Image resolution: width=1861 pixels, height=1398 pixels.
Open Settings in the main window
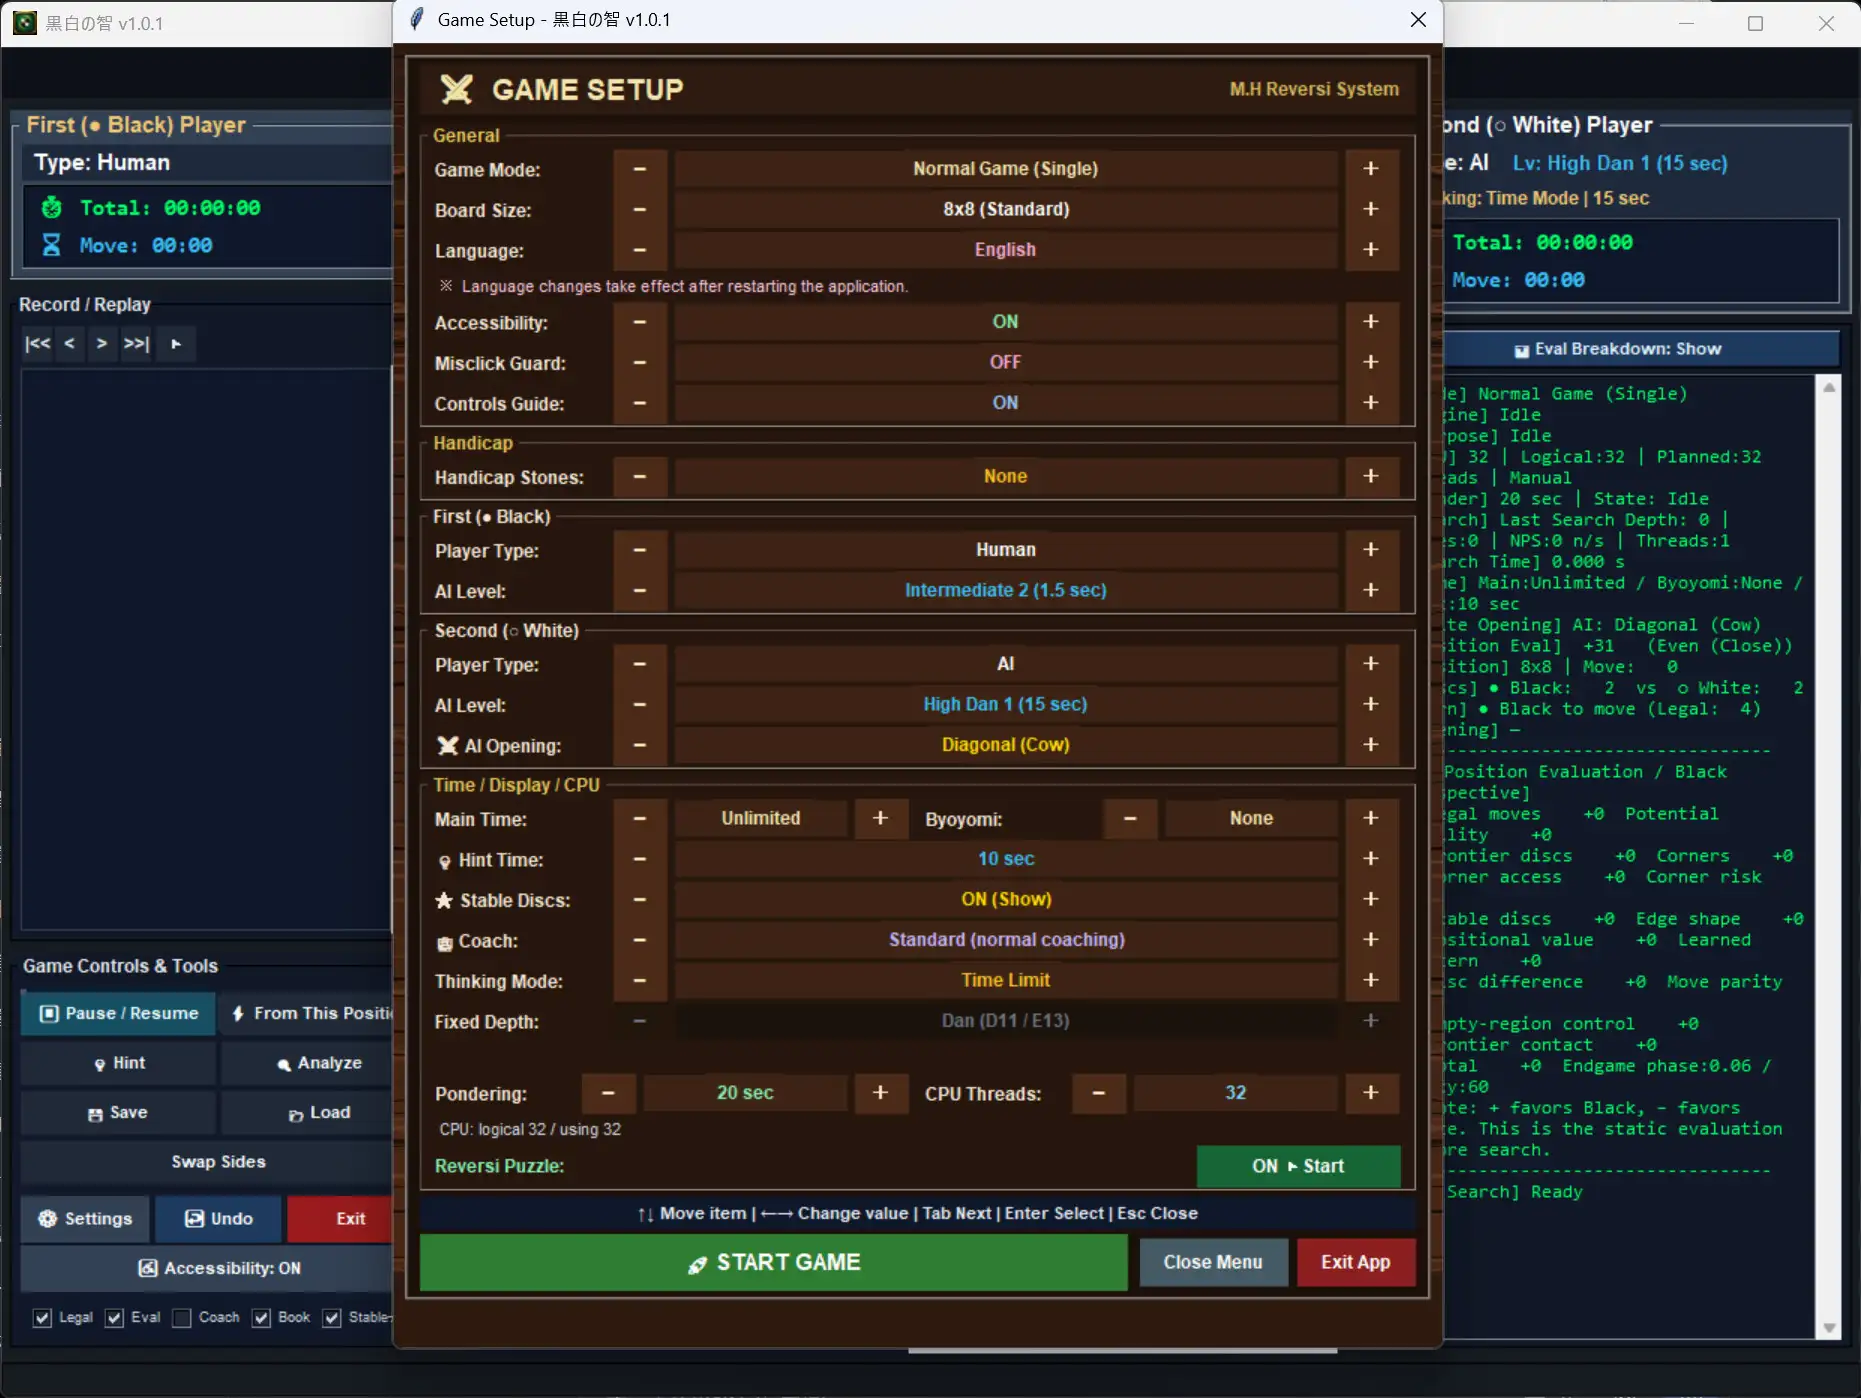pyautogui.click(x=85, y=1219)
